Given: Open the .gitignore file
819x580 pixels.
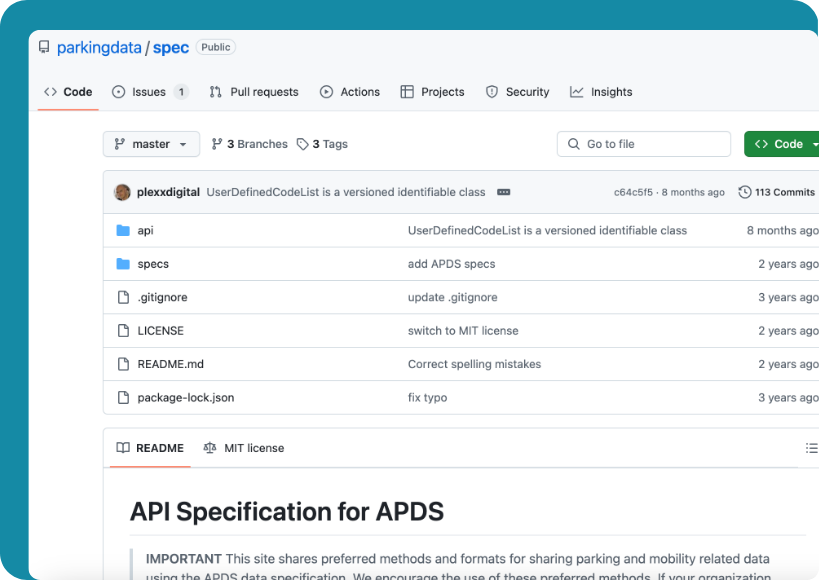Looking at the screenshot, I should point(162,297).
